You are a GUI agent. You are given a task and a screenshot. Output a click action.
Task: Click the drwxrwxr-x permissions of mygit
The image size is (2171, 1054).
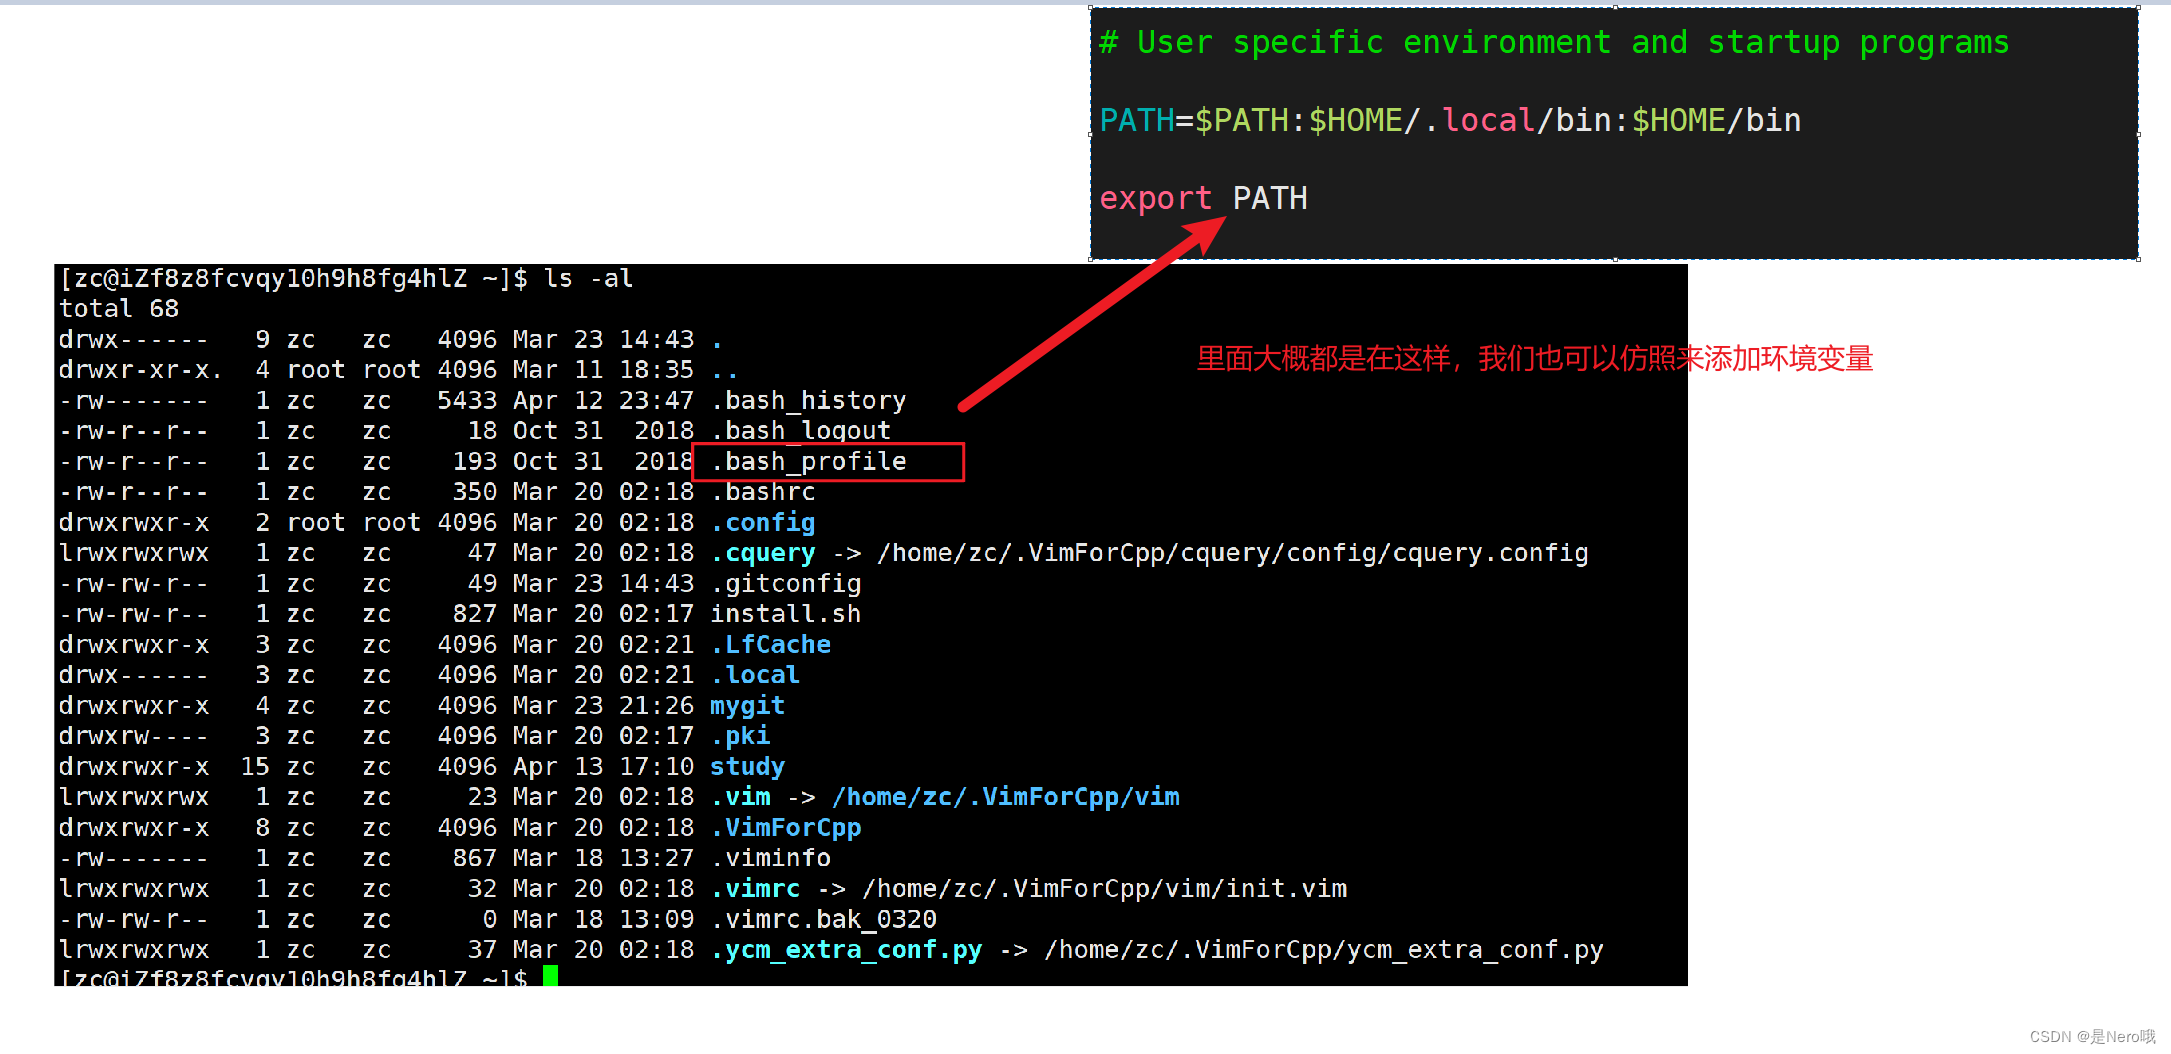pyautogui.click(x=134, y=706)
